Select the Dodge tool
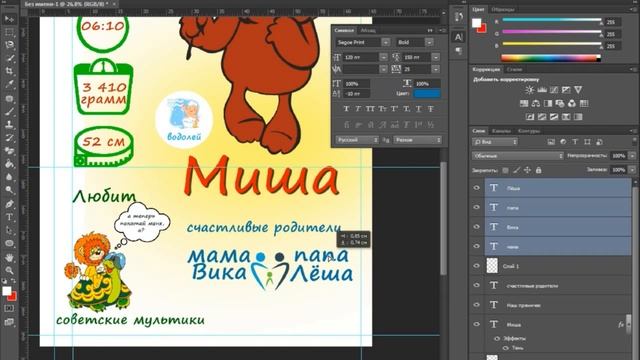This screenshot has height=360, width=640. (x=9, y=190)
